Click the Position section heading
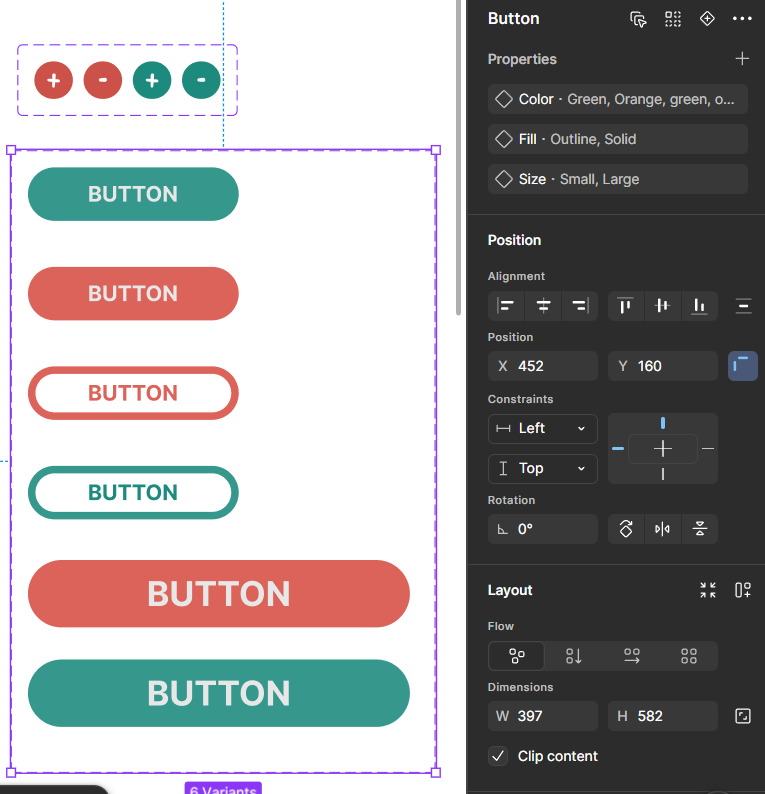 514,240
